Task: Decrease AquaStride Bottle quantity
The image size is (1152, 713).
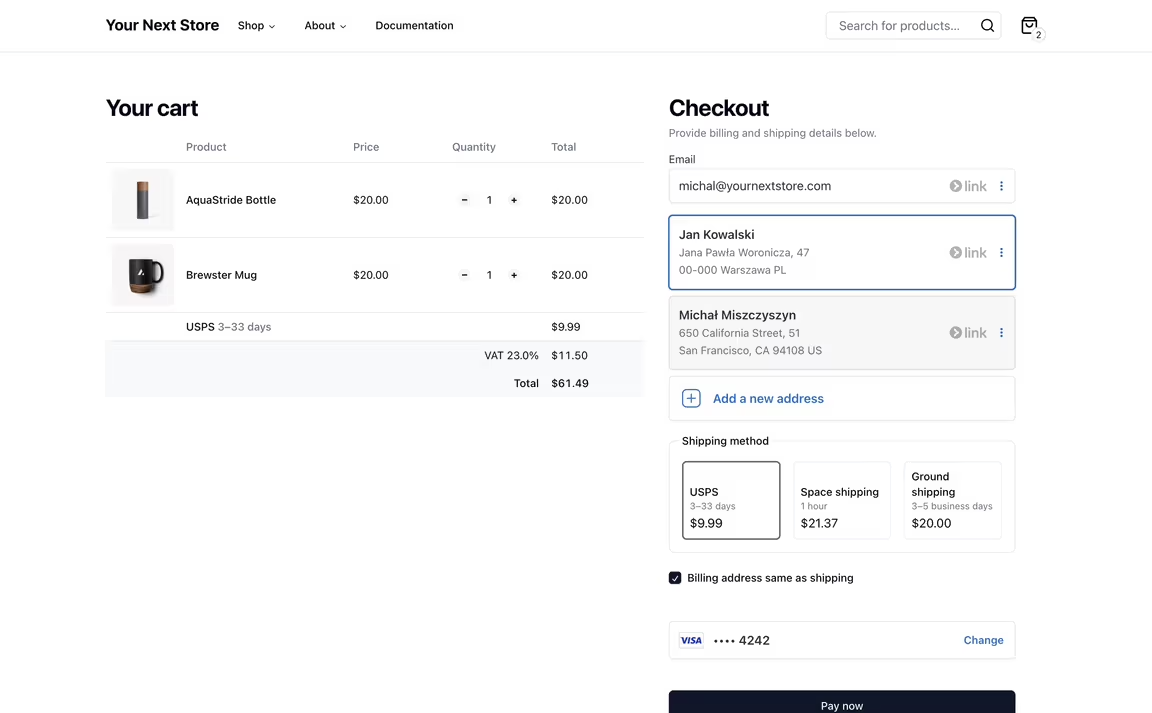Action: click(x=464, y=200)
